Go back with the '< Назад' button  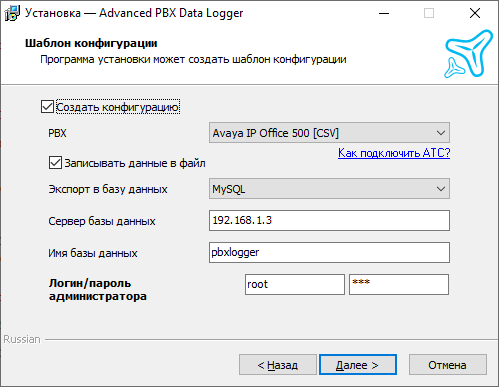pos(278,365)
